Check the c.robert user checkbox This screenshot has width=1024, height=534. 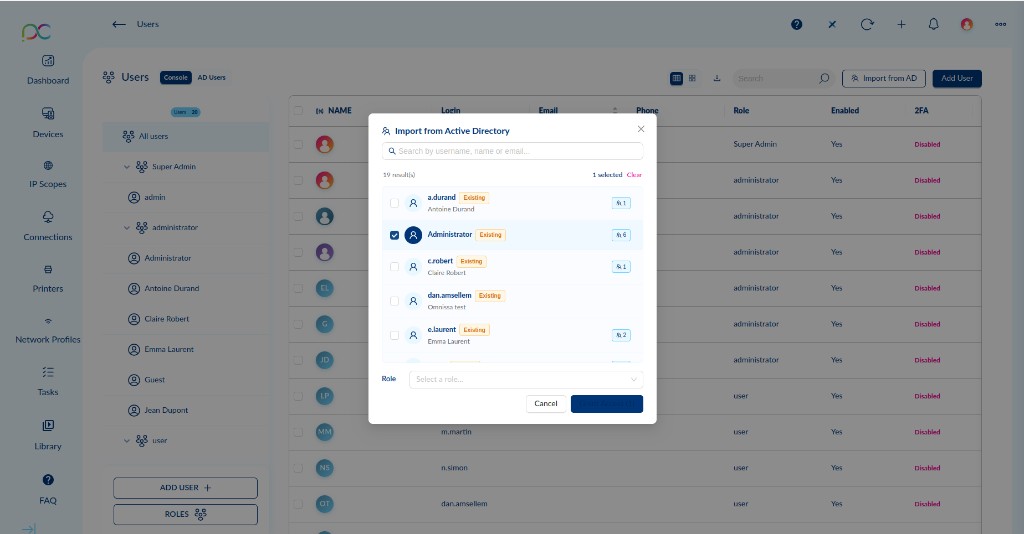[x=394, y=267]
